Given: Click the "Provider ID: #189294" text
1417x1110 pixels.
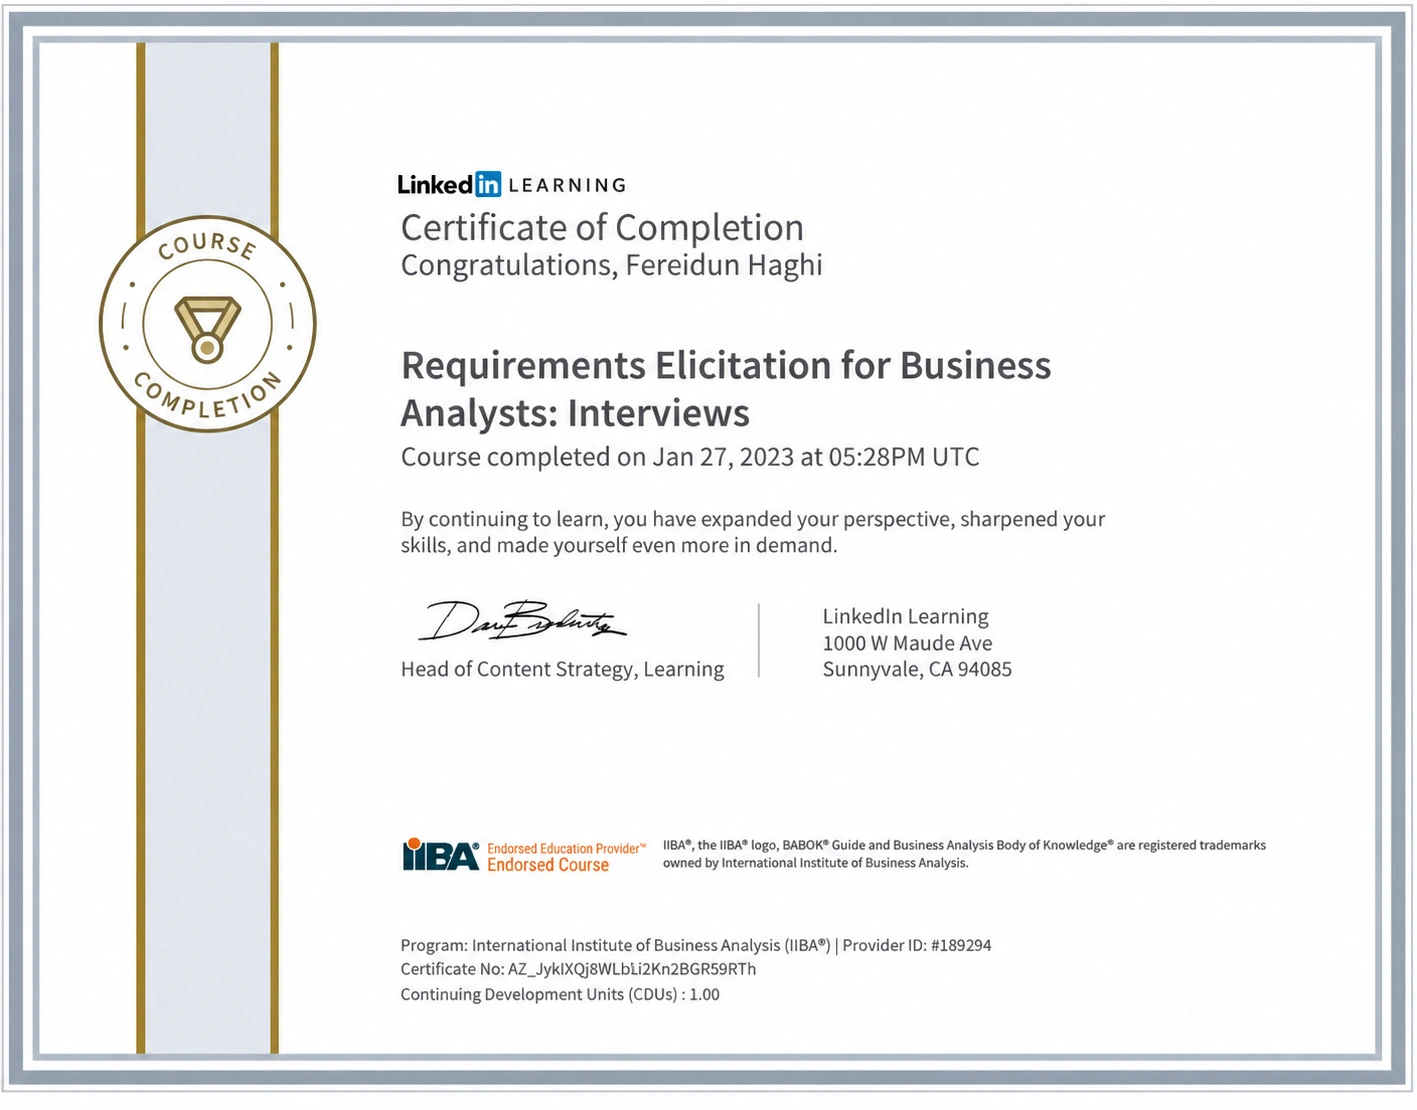Looking at the screenshot, I should 917,945.
